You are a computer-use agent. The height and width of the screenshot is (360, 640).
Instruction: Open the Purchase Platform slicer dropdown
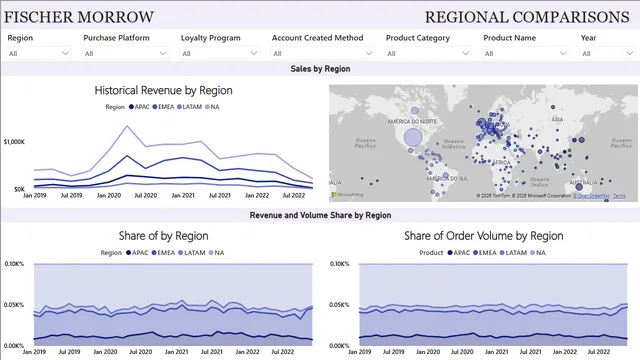(x=126, y=53)
